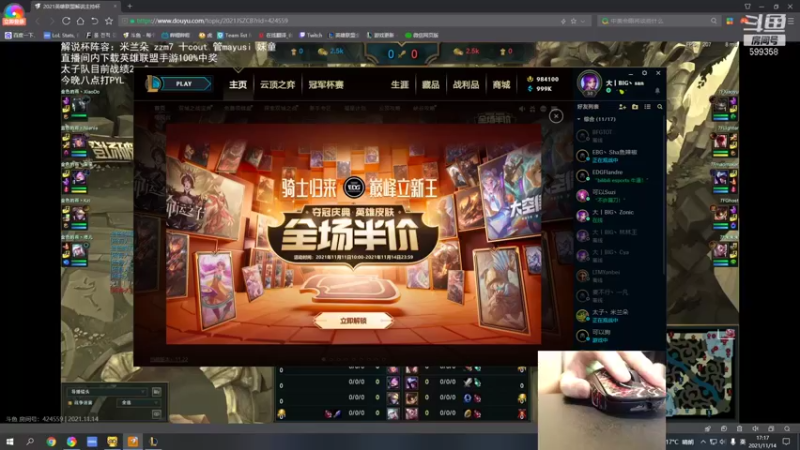
Task: Open the Windows notification center
Action: coord(787,441)
